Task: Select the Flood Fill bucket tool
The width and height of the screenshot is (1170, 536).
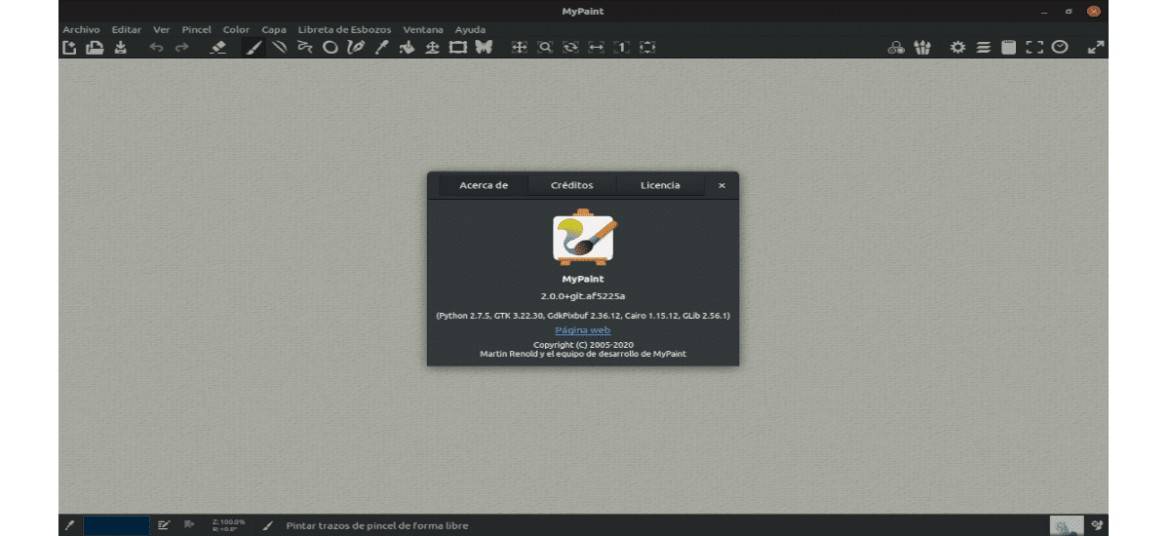Action: tap(407, 48)
